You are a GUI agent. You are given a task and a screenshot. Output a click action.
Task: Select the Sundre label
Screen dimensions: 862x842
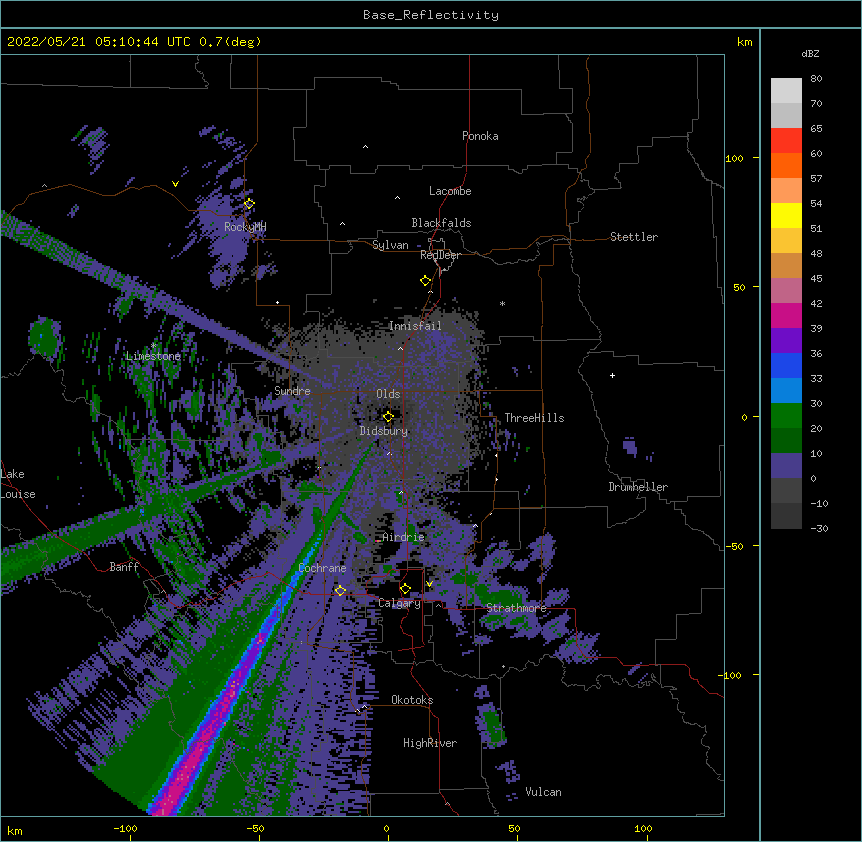[292, 391]
